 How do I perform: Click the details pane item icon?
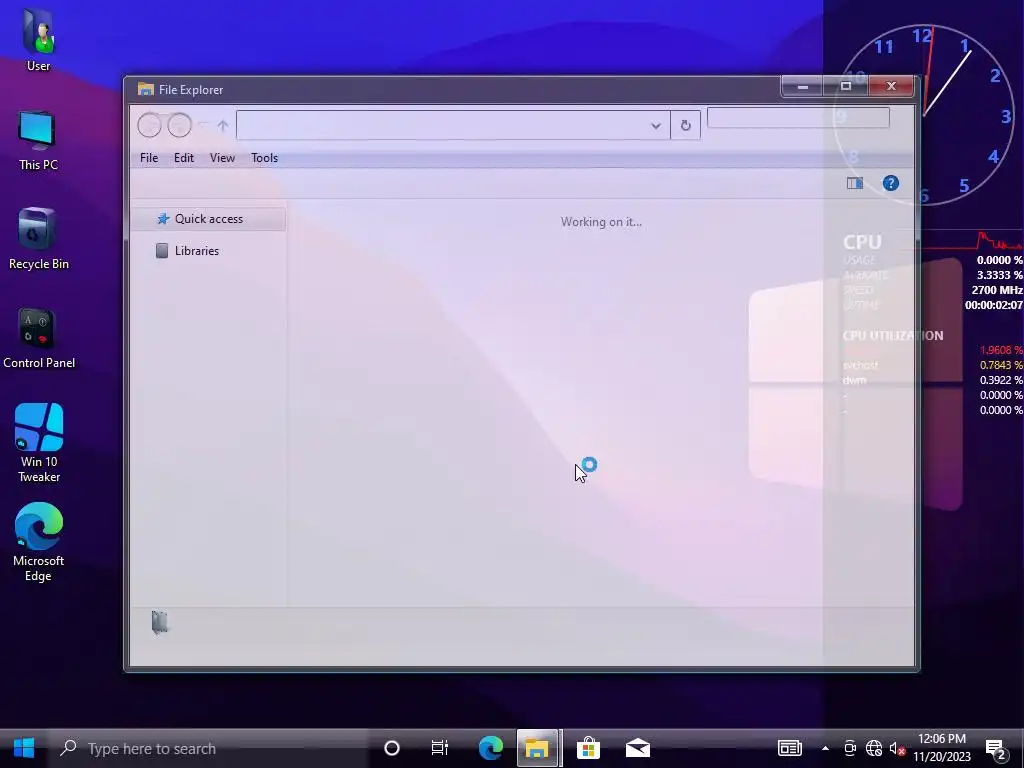point(160,622)
